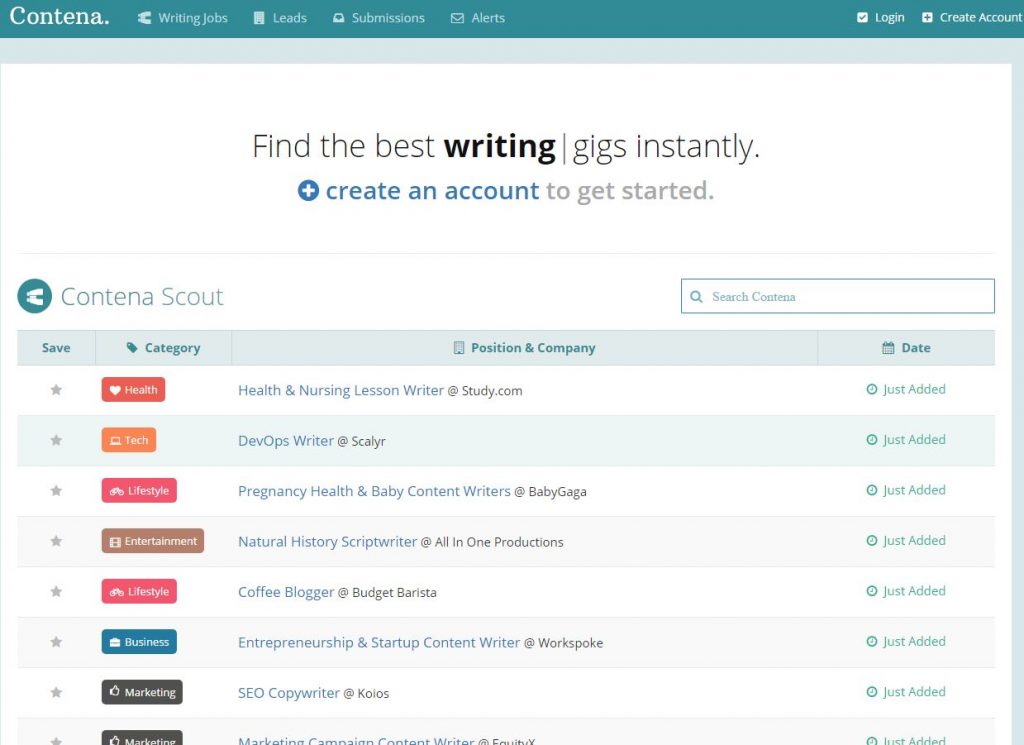Image resolution: width=1024 pixels, height=745 pixels.
Task: Click 'Just Added' on the BabyGaga row
Action: point(906,490)
